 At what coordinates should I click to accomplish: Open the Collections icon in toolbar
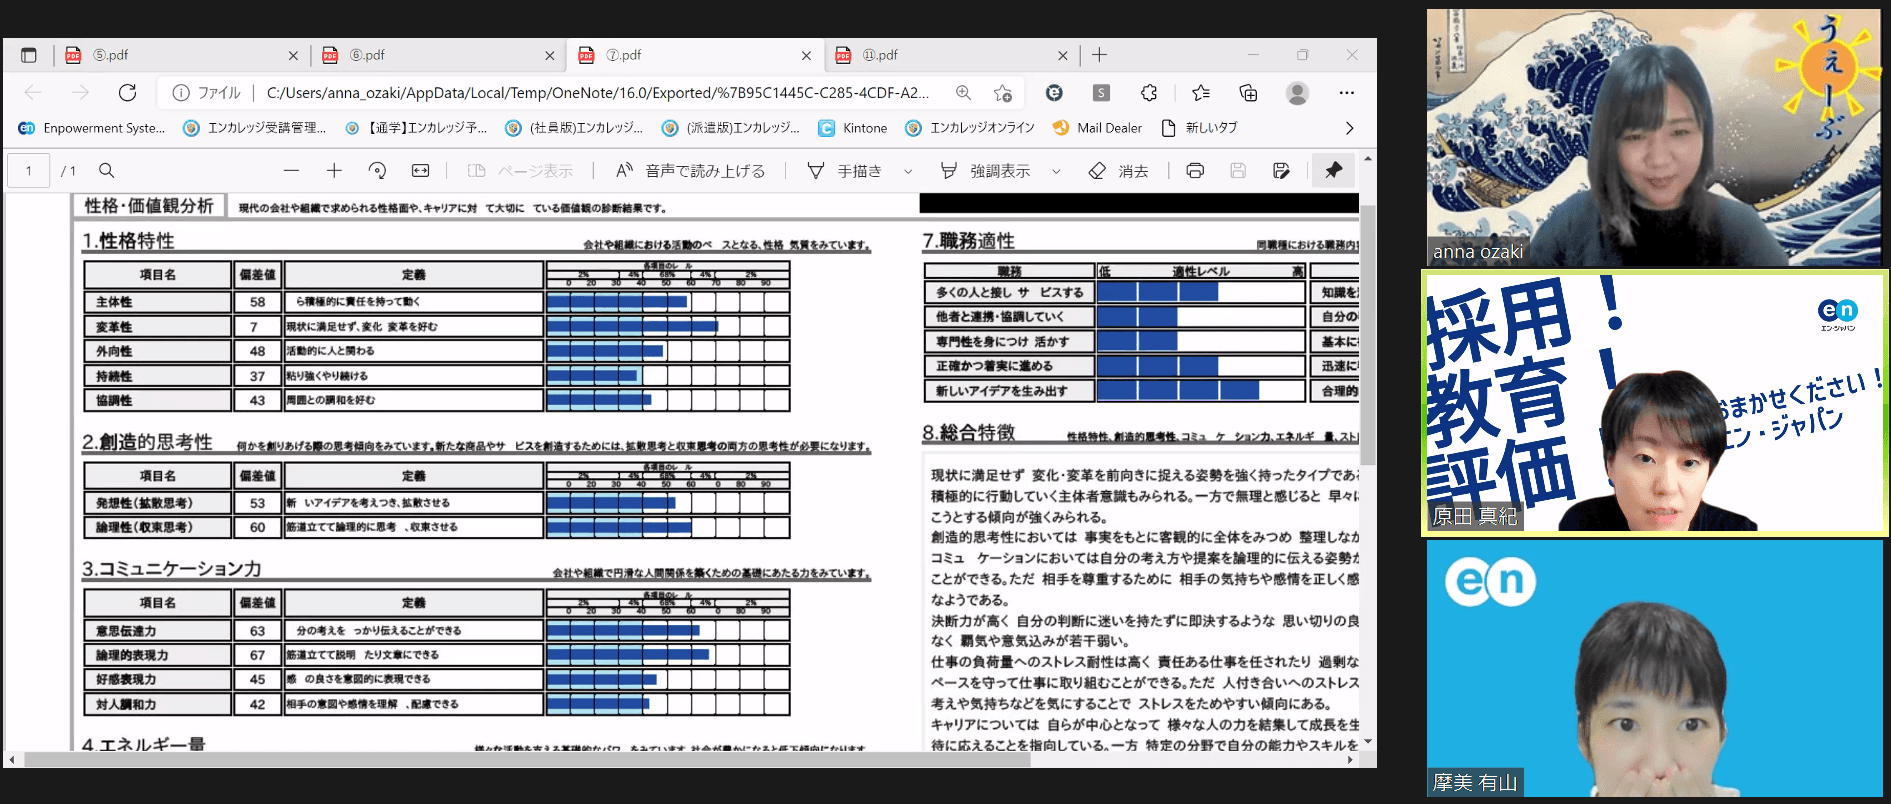[x=1248, y=93]
